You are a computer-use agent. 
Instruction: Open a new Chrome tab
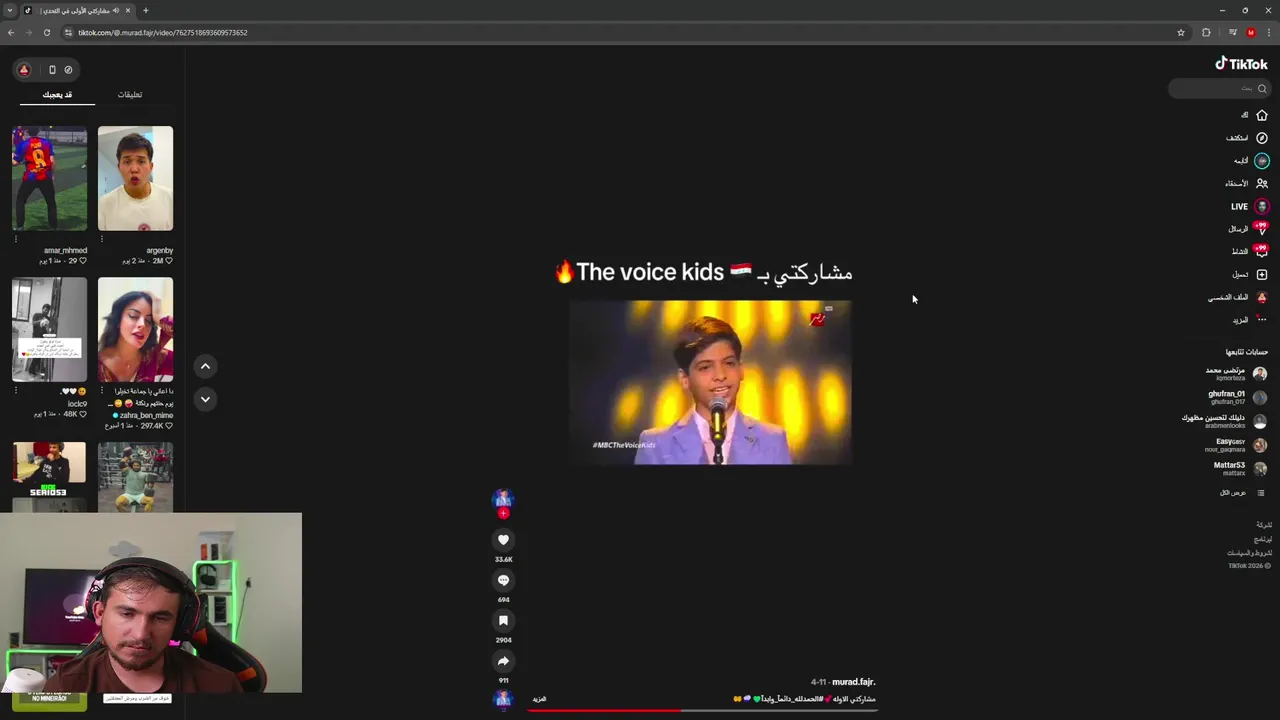[145, 10]
